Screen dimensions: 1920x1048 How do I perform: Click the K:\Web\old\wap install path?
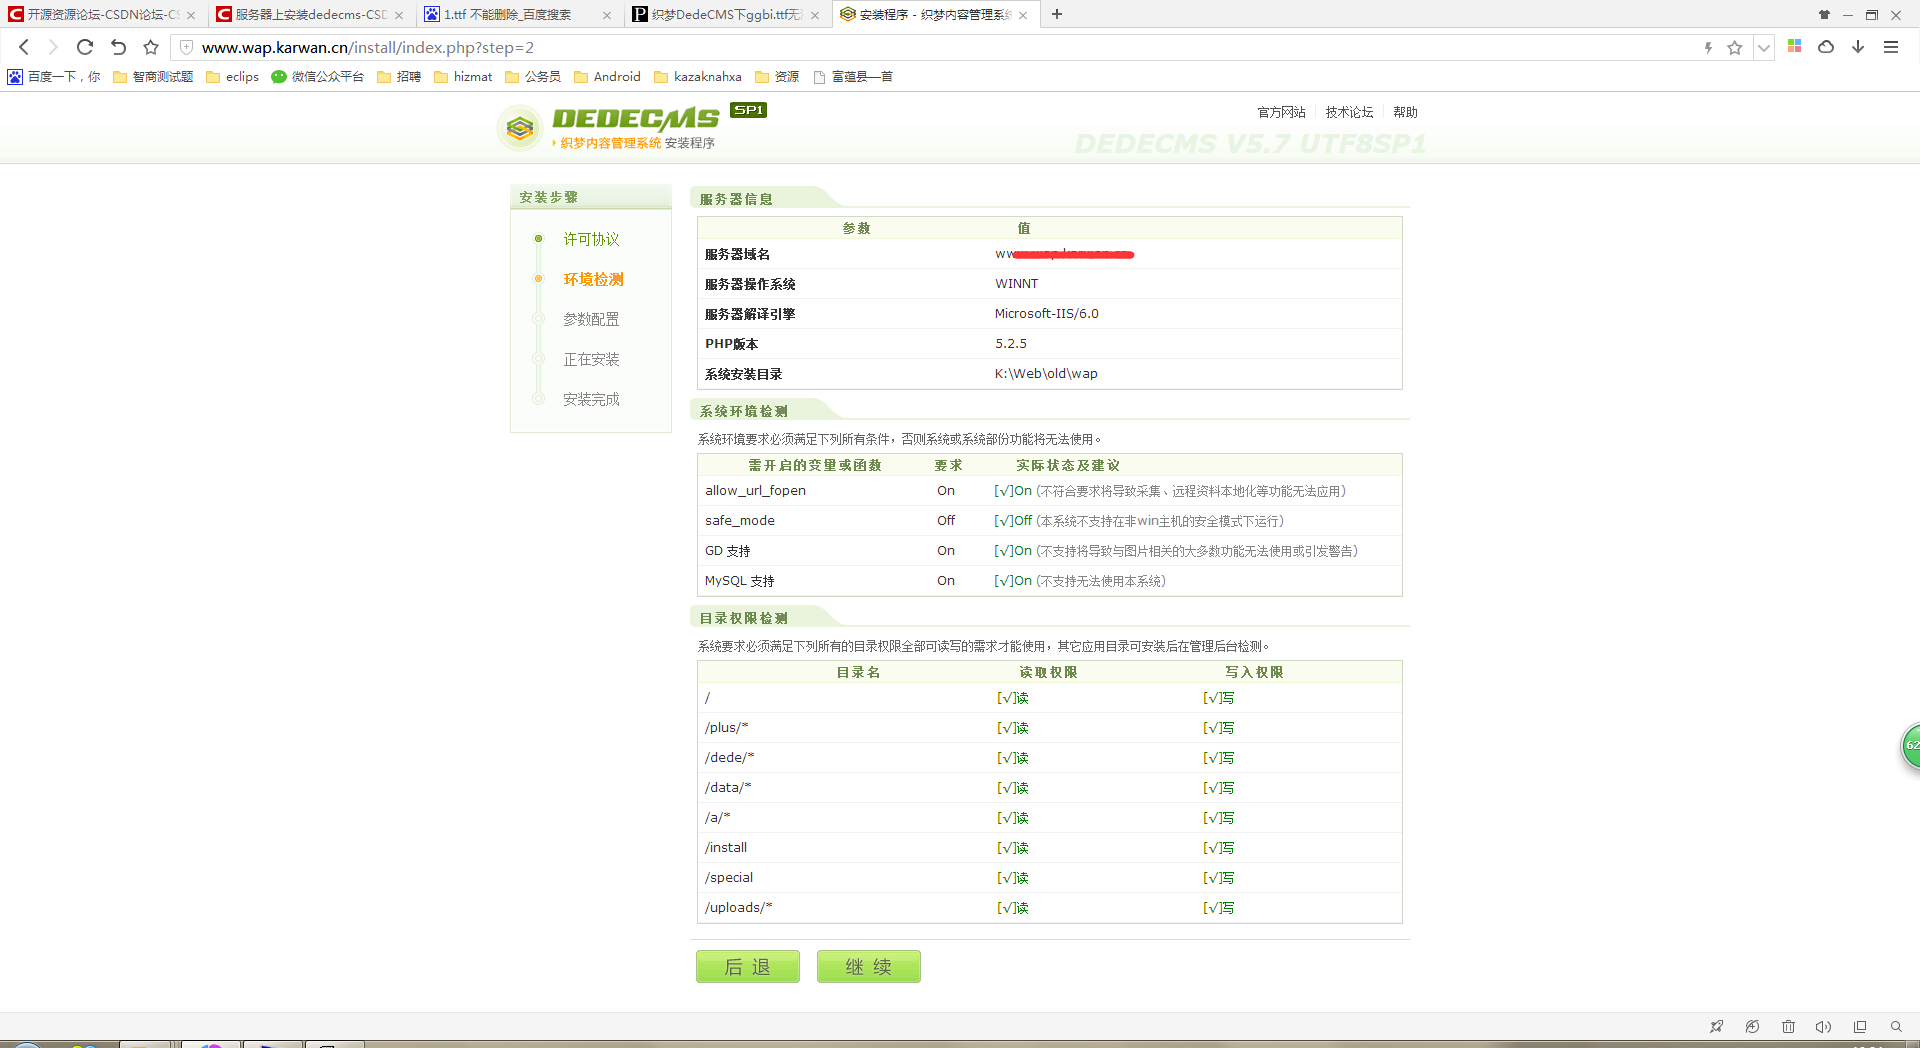pyautogui.click(x=1045, y=373)
